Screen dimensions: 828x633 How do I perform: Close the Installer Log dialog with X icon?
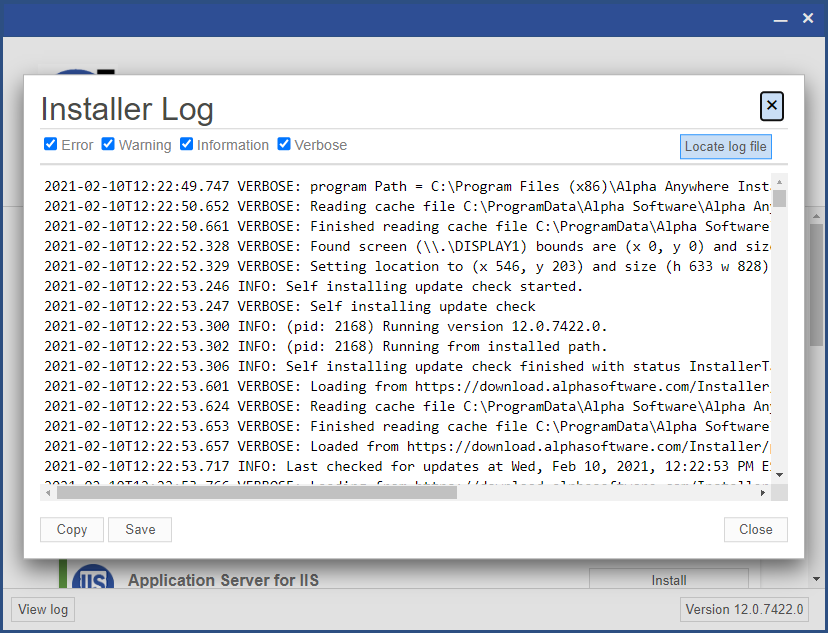point(771,106)
